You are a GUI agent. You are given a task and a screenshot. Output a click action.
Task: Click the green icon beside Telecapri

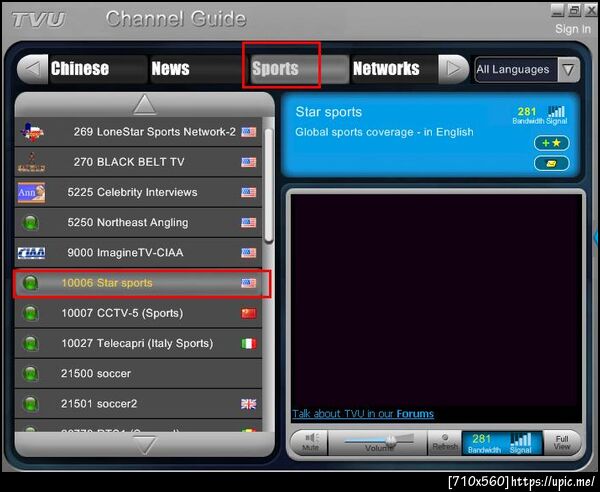pos(31,344)
